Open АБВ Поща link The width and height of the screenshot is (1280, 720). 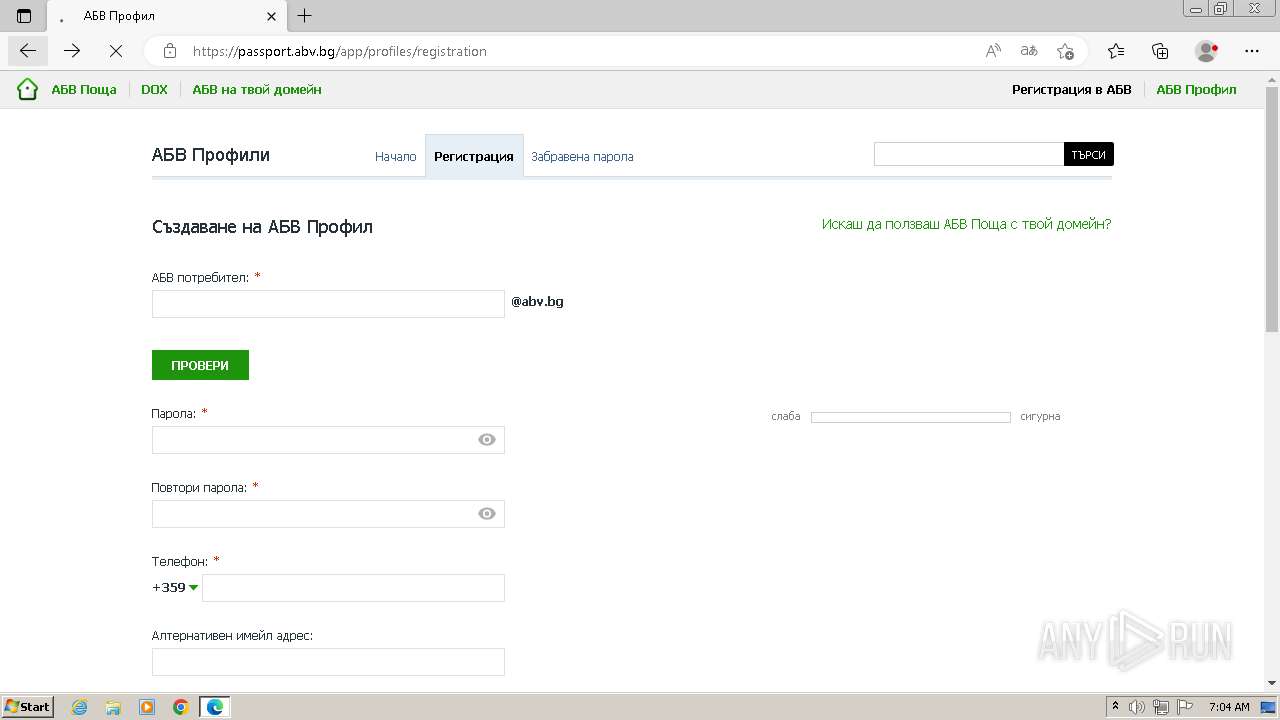pyautogui.click(x=84, y=89)
